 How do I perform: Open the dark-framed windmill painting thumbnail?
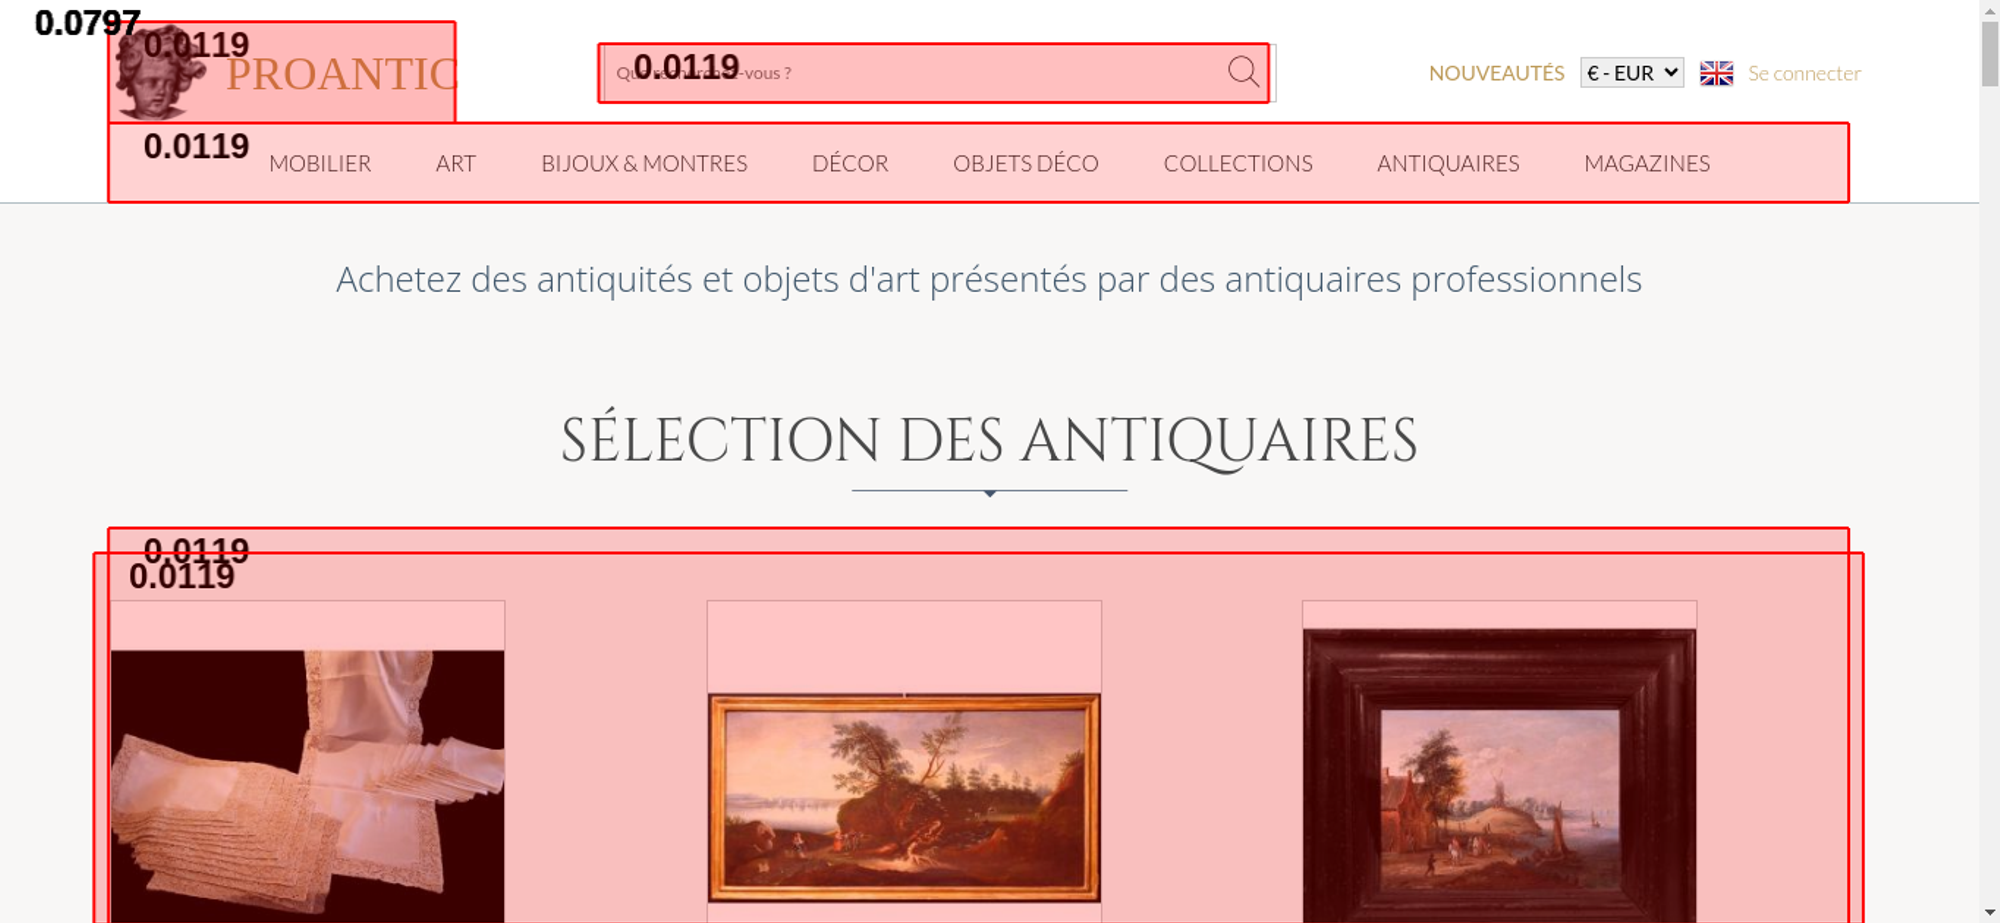click(x=1499, y=775)
